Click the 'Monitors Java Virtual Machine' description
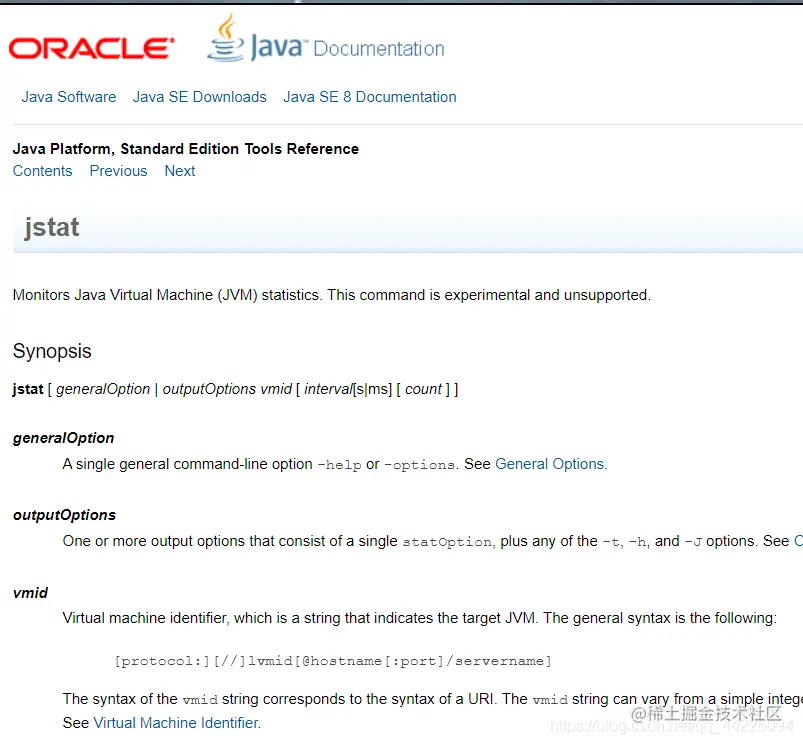The height and width of the screenshot is (744, 803). click(x=332, y=295)
